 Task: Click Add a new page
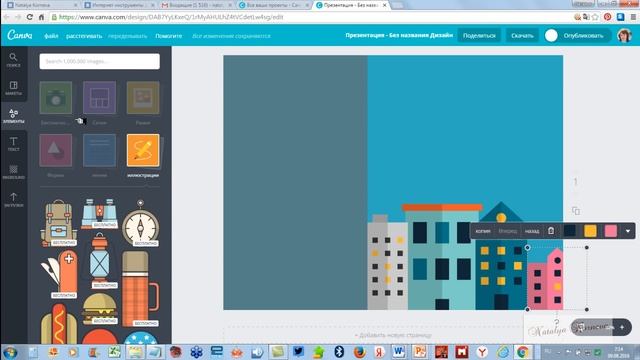pos(393,335)
